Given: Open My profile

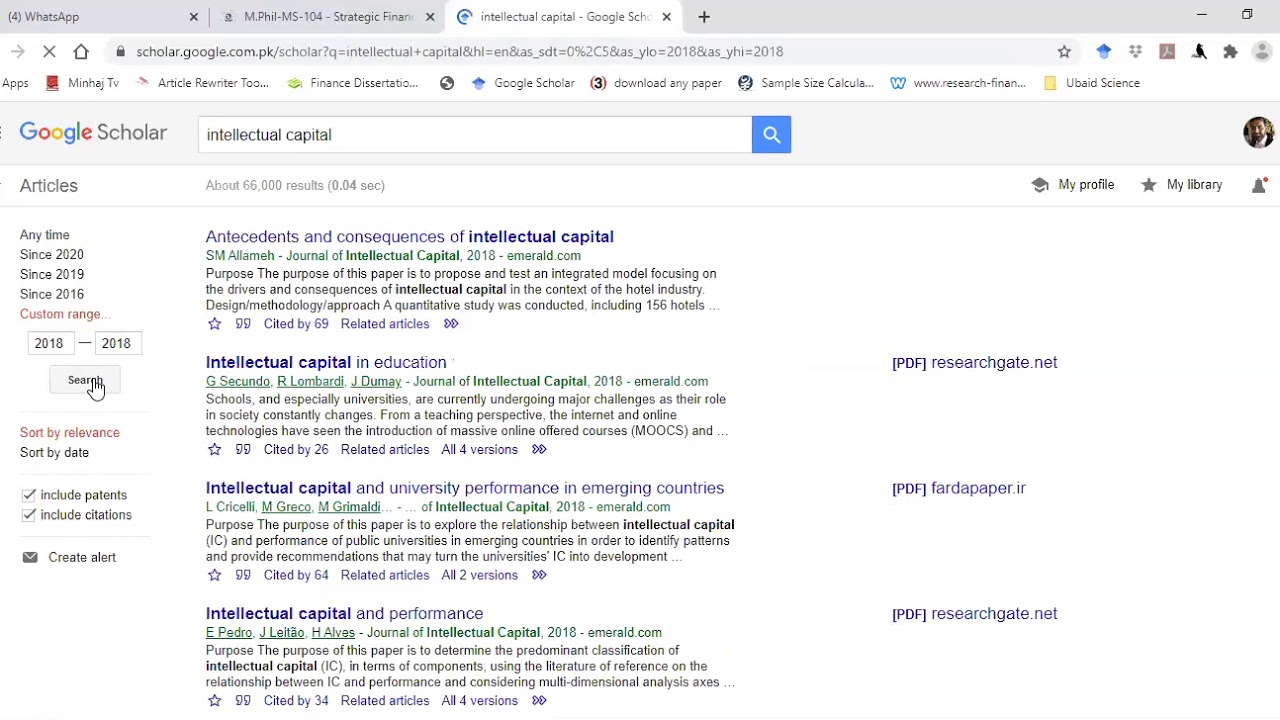Looking at the screenshot, I should 1073,185.
